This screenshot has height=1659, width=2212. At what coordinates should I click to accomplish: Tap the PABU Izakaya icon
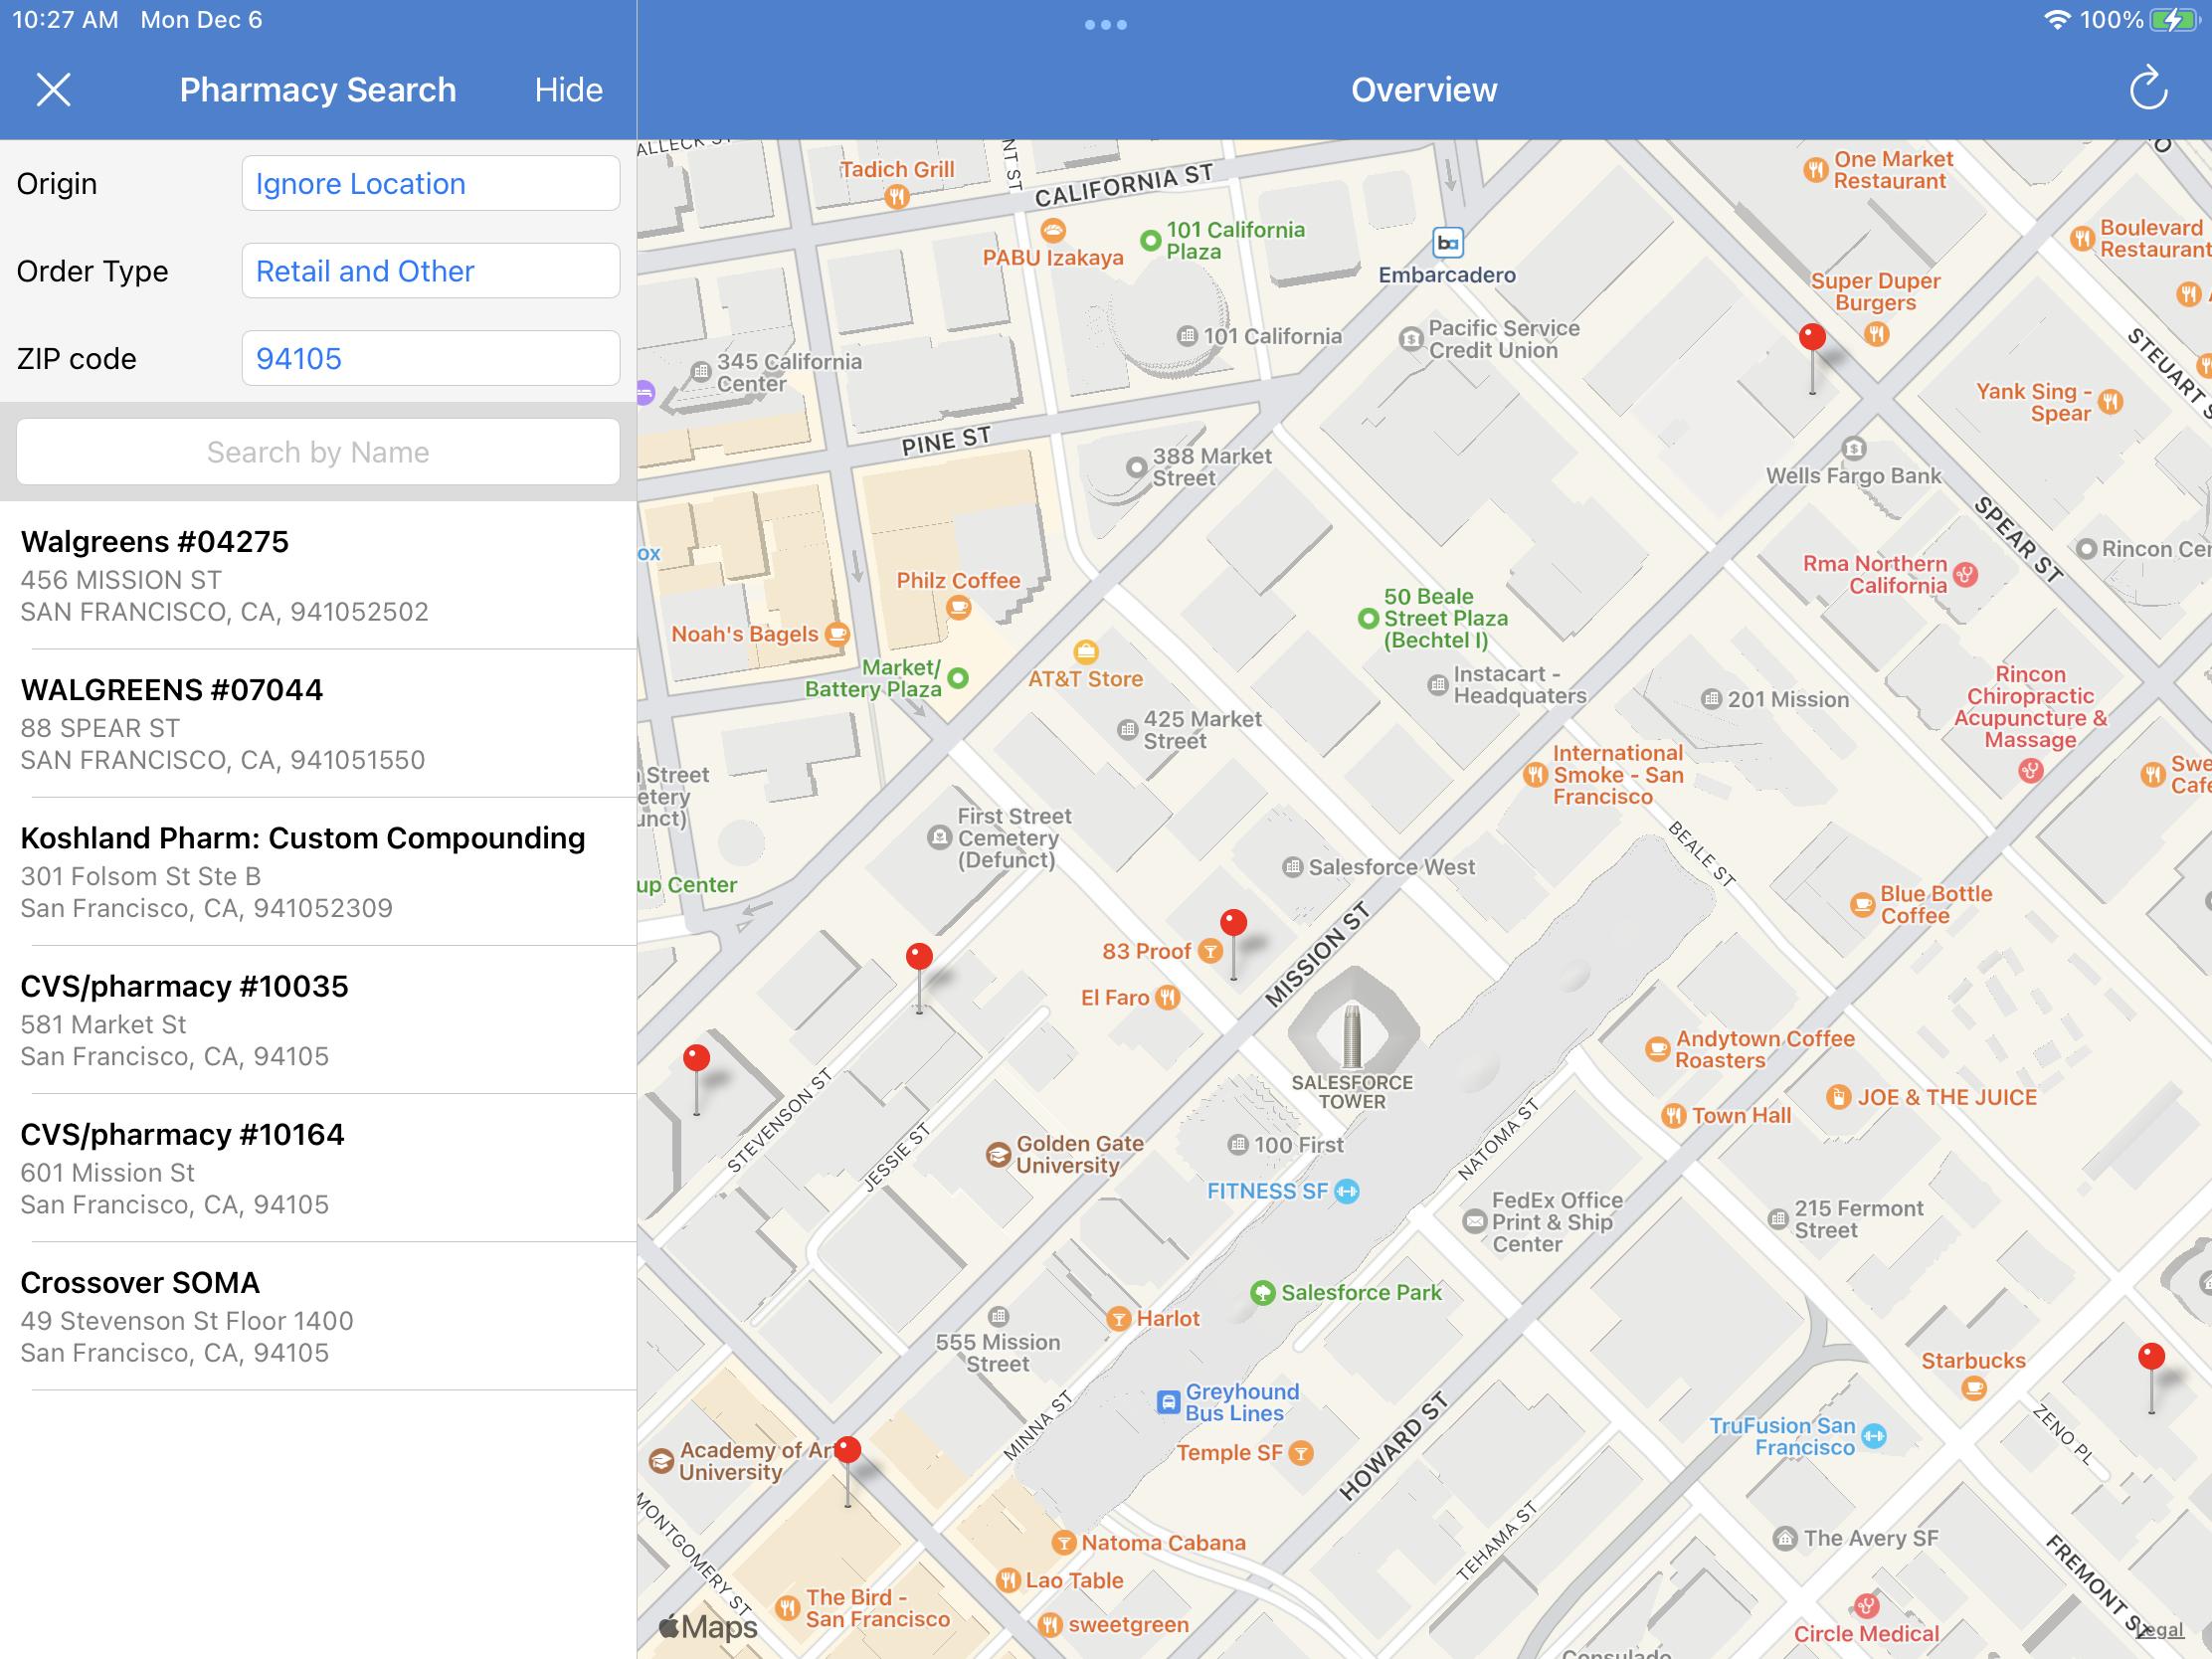(1053, 233)
